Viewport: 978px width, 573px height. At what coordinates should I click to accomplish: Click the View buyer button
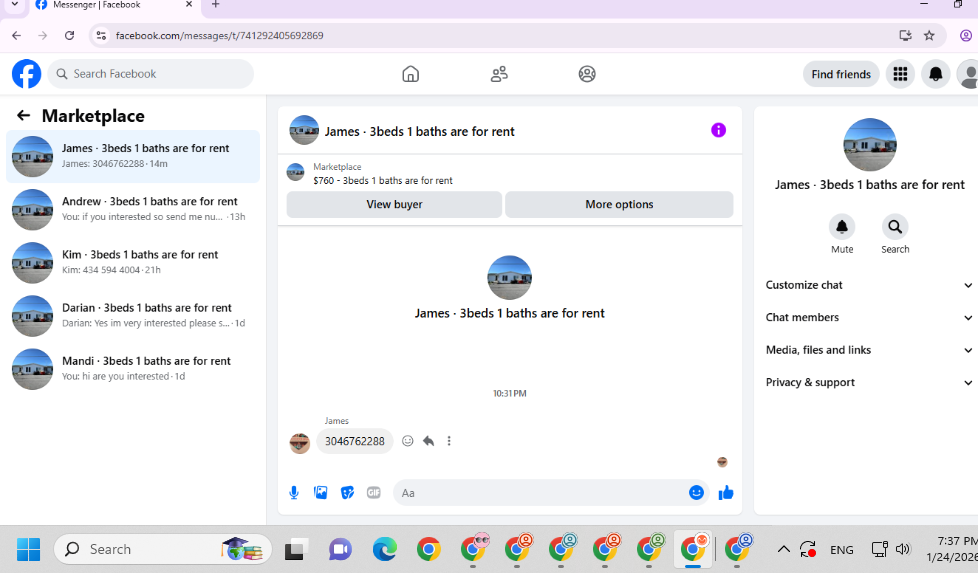[394, 205]
